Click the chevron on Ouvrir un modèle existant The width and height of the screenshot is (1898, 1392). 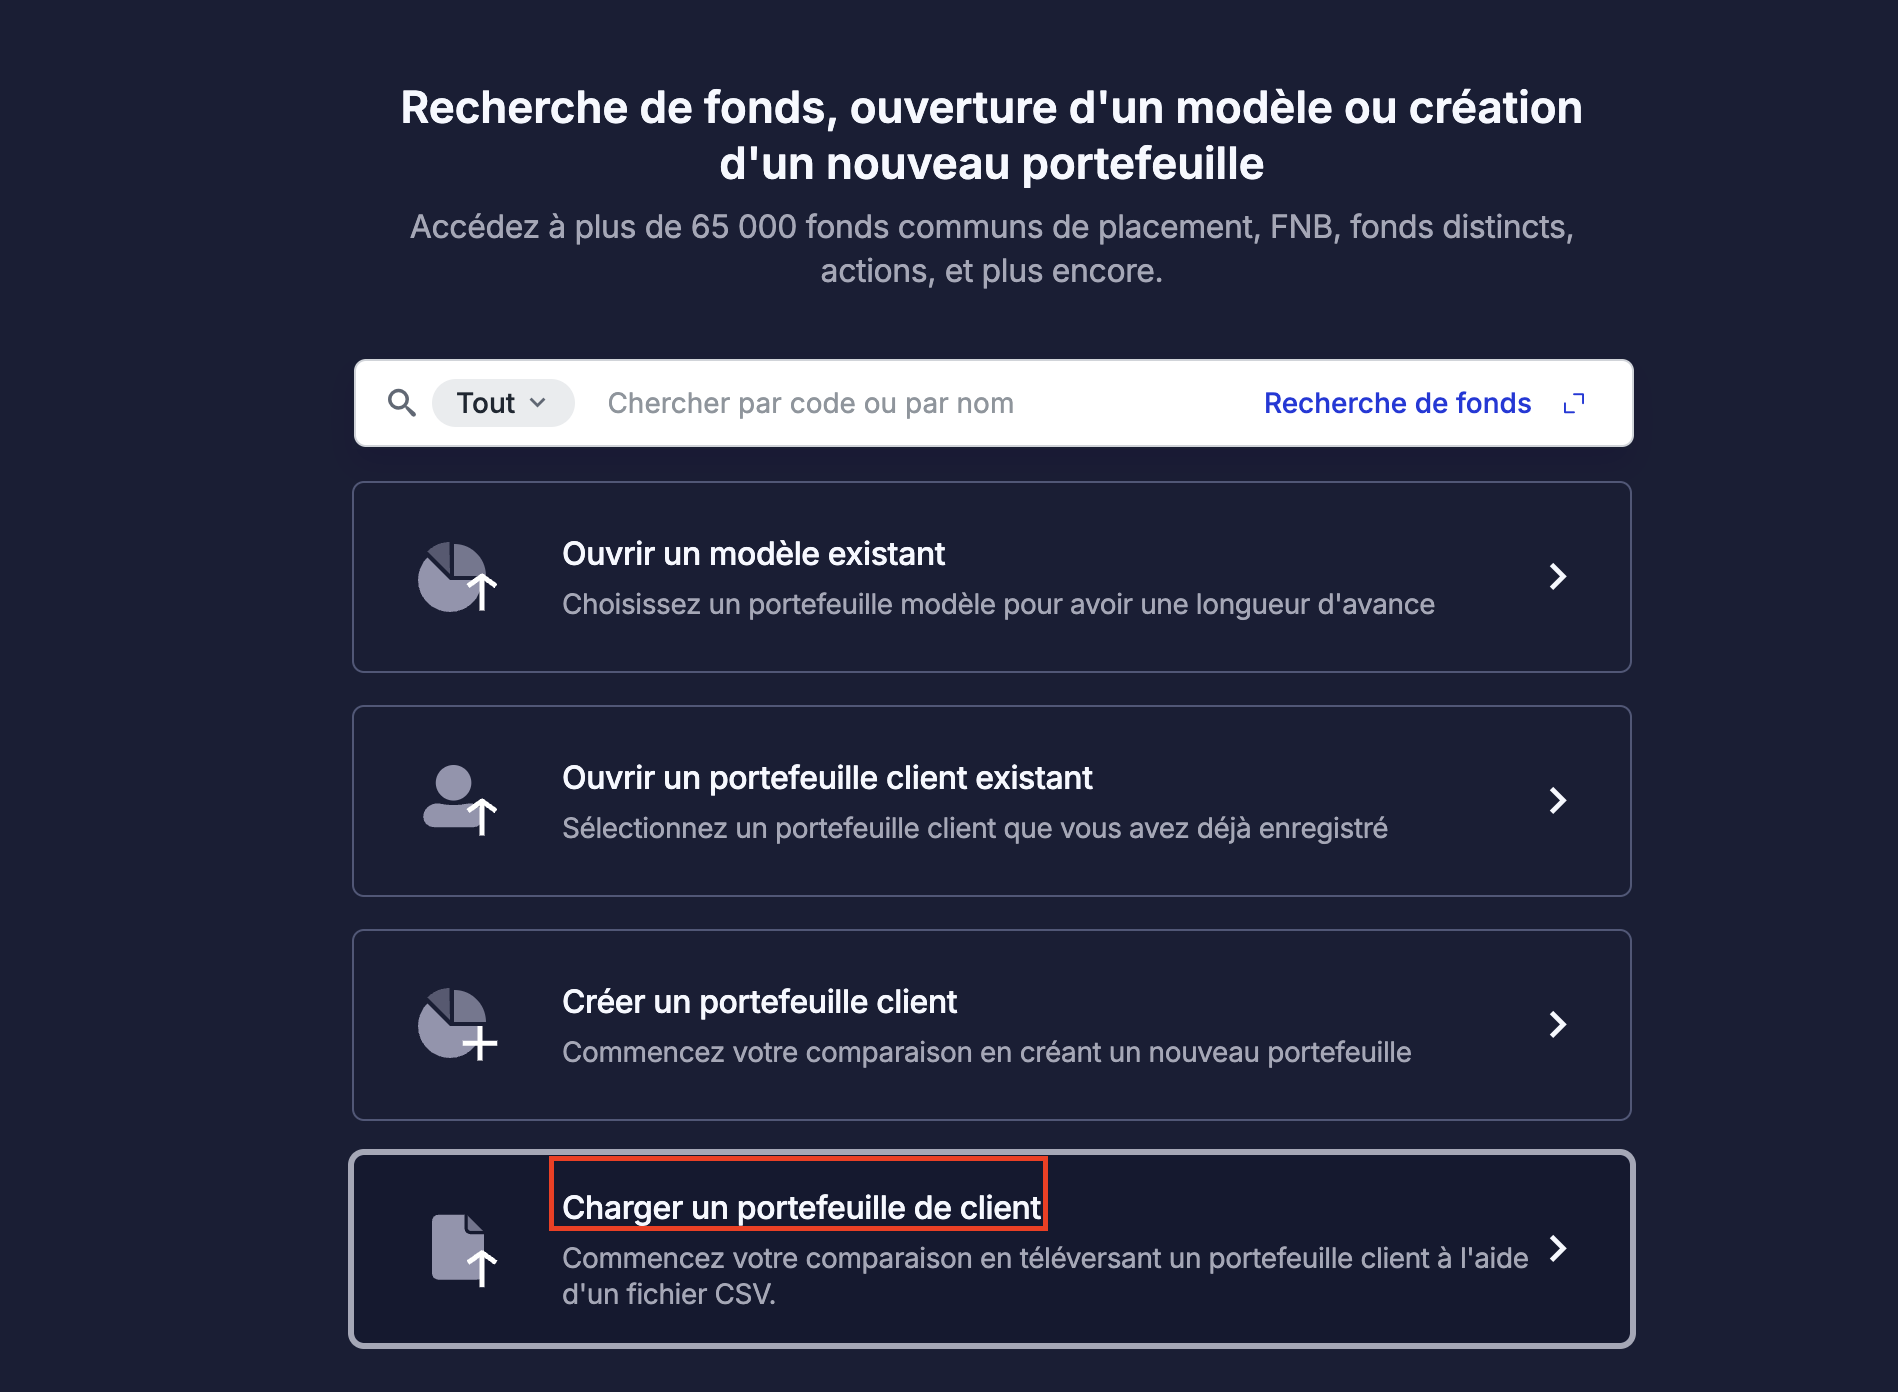(1557, 576)
